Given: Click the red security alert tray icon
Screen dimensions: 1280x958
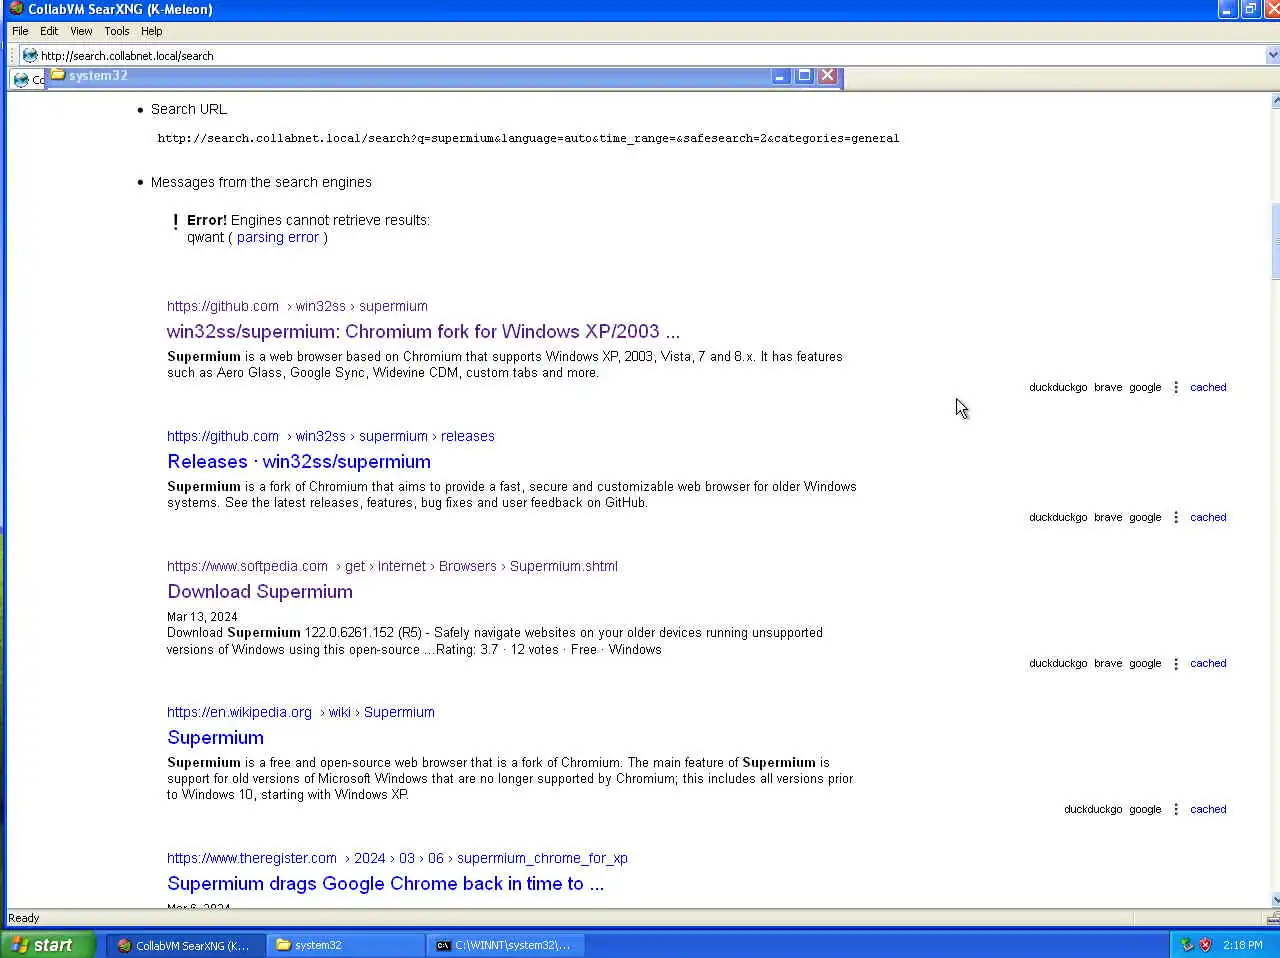Looking at the screenshot, I should [1205, 945].
